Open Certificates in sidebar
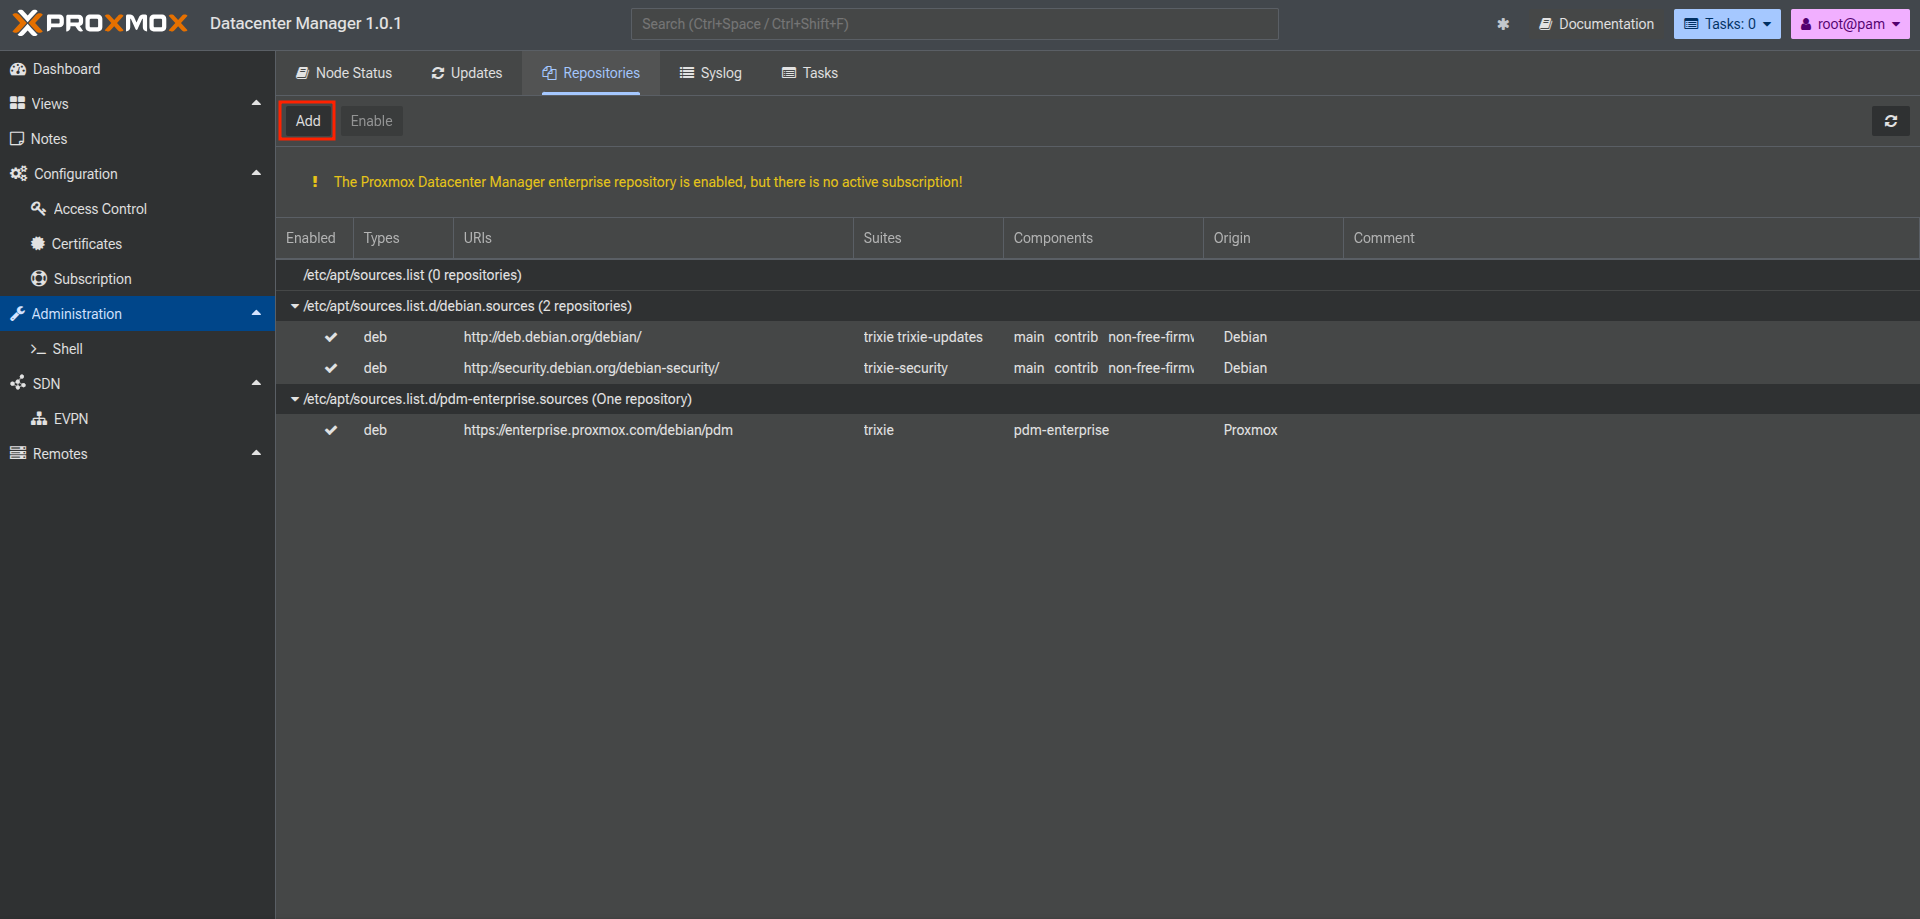 137,244
